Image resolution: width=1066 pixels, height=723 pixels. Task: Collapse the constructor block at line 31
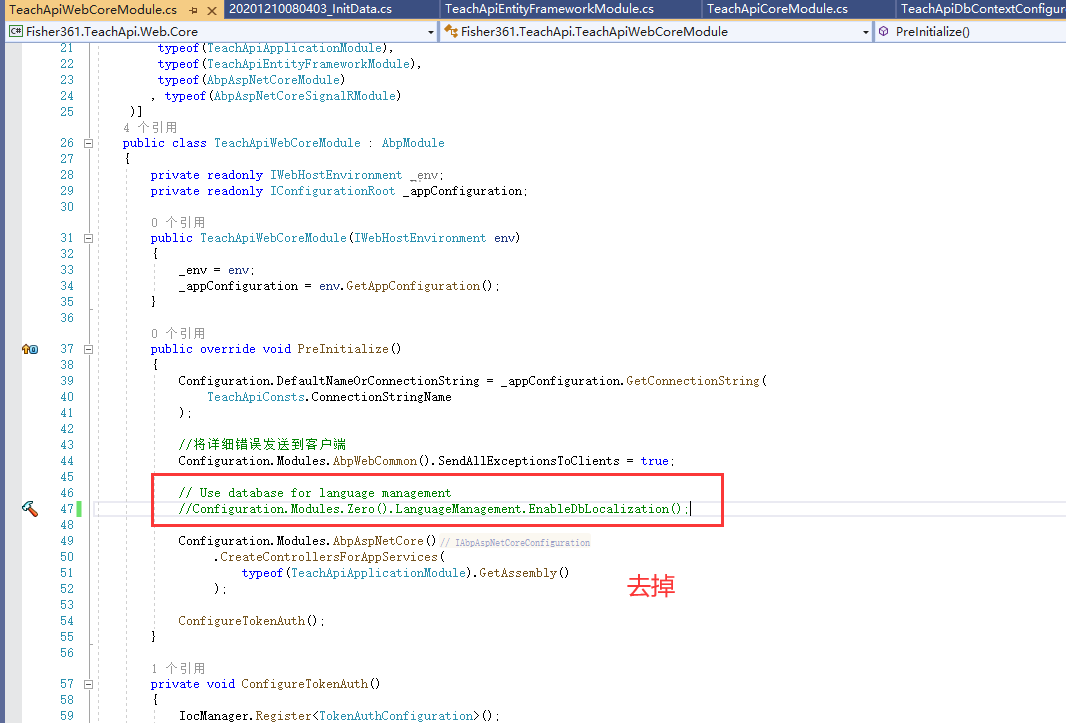click(x=88, y=238)
